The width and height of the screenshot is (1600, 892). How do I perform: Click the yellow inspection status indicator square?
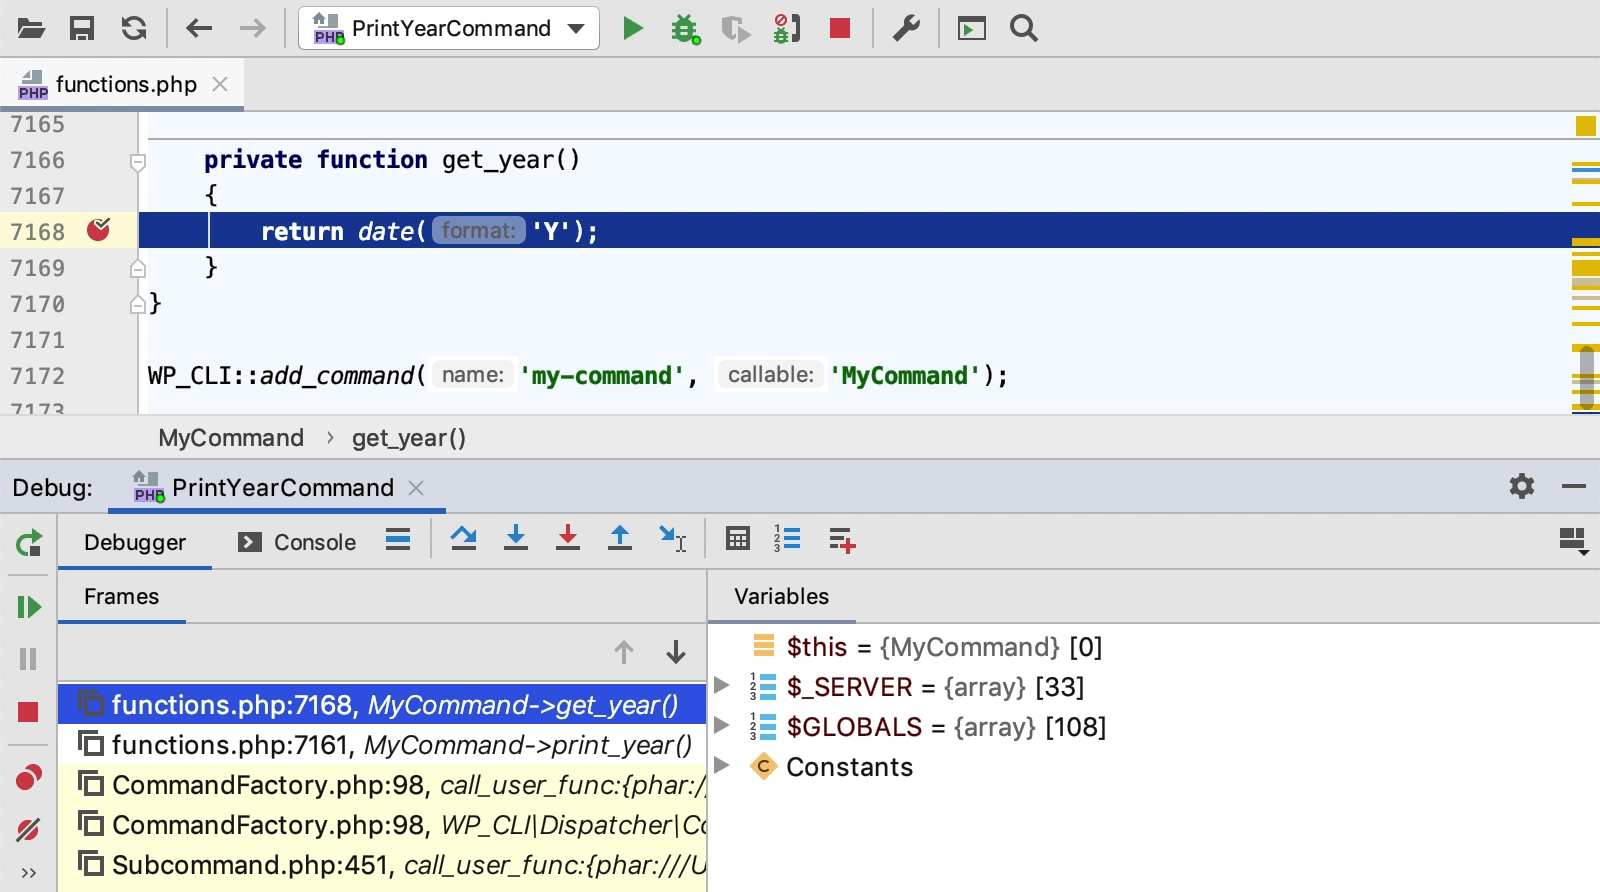(1585, 126)
